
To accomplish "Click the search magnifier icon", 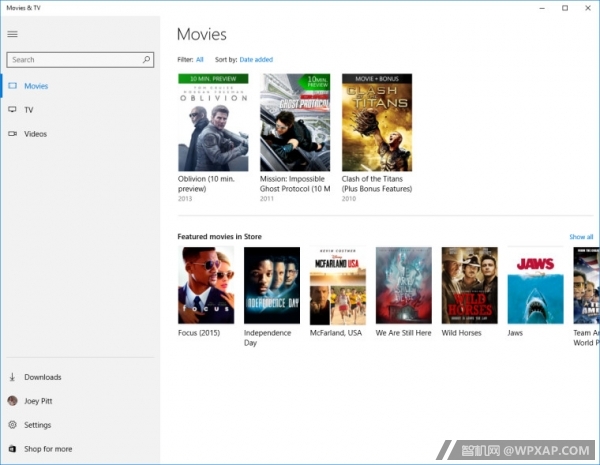I will coord(146,60).
